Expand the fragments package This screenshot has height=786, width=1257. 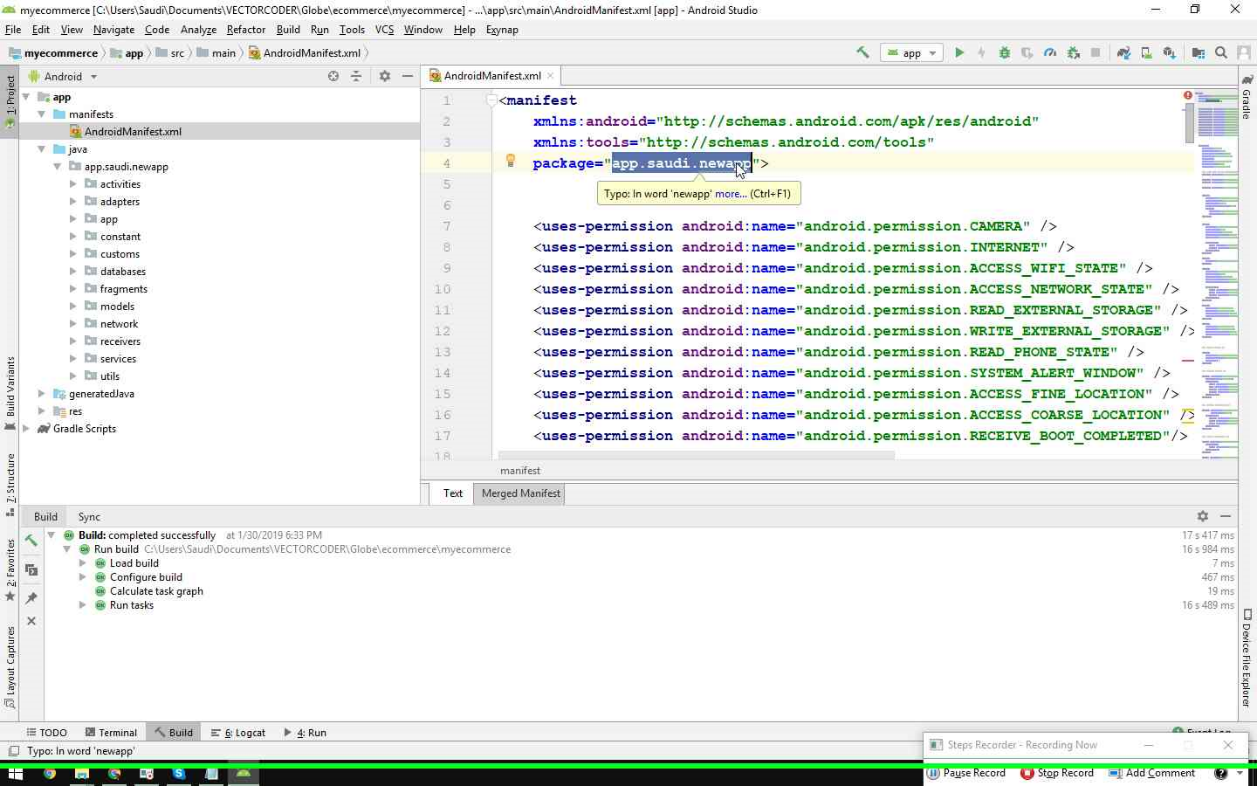73,289
